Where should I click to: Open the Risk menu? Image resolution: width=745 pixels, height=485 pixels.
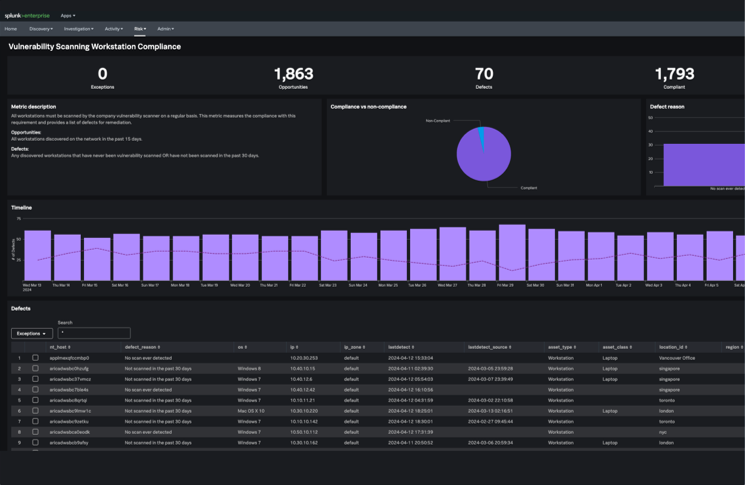[140, 29]
